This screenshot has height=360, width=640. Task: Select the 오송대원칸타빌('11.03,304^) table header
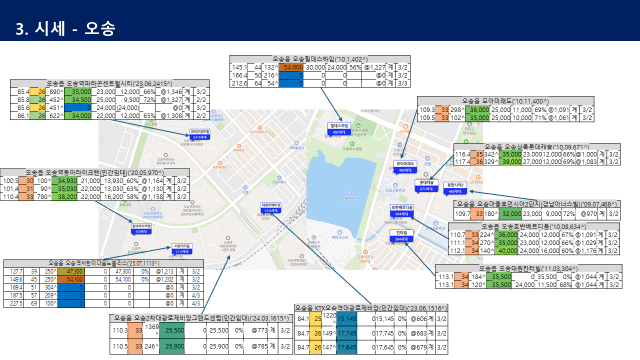[x=529, y=268]
